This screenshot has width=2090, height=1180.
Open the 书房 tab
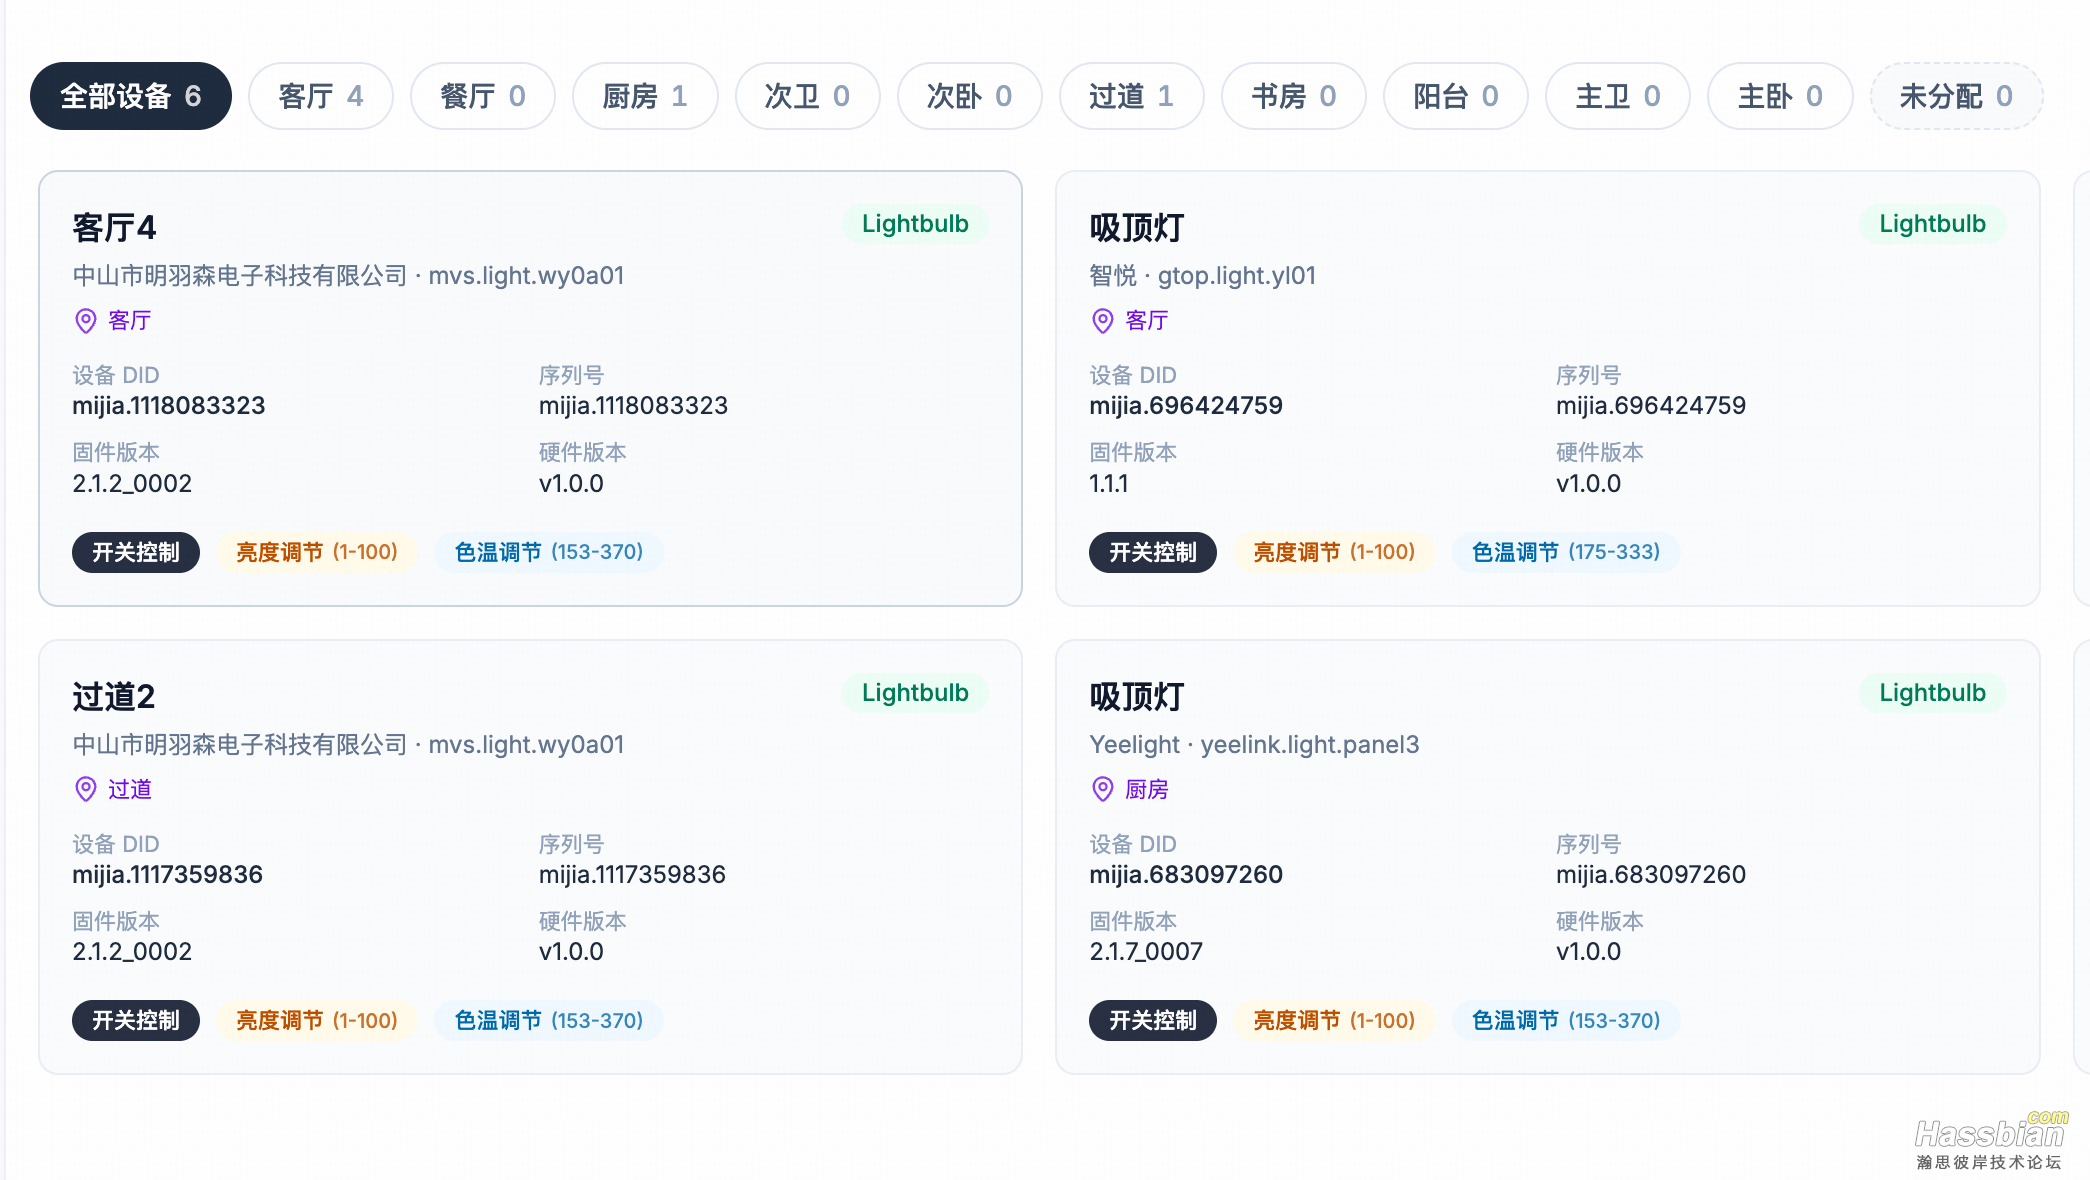pos(1294,96)
